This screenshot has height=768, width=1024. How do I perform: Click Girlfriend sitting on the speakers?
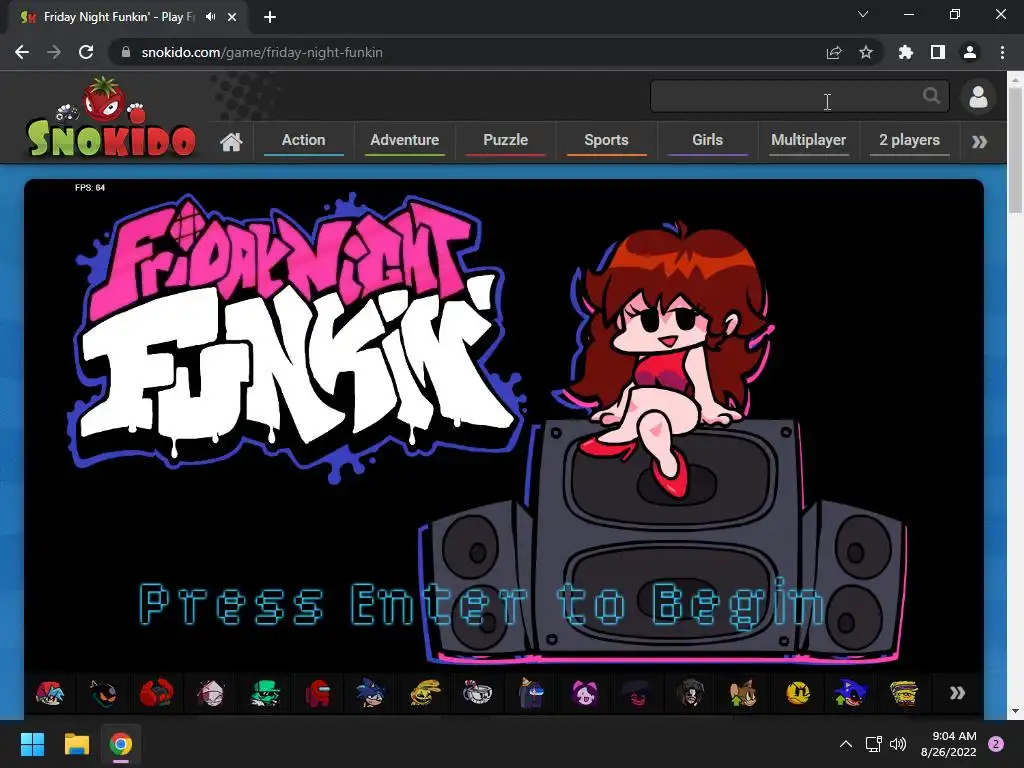pyautogui.click(x=666, y=359)
